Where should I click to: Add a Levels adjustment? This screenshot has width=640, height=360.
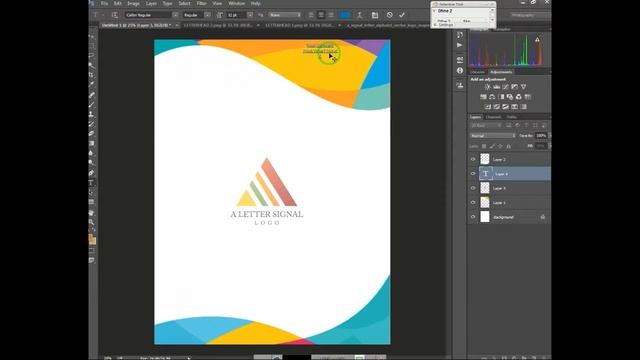[497, 87]
